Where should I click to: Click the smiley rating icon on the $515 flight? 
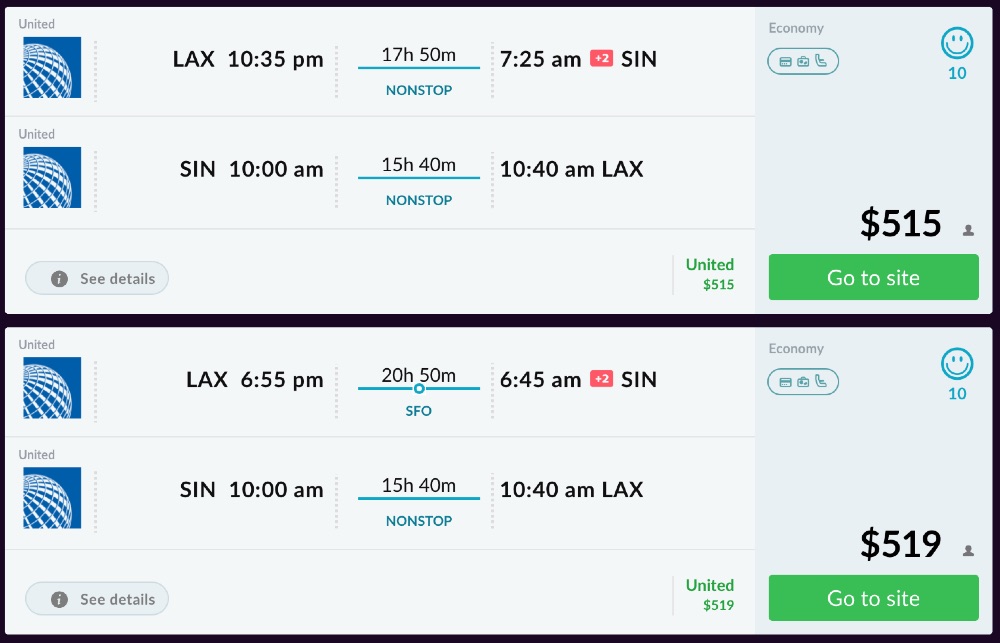coord(957,44)
